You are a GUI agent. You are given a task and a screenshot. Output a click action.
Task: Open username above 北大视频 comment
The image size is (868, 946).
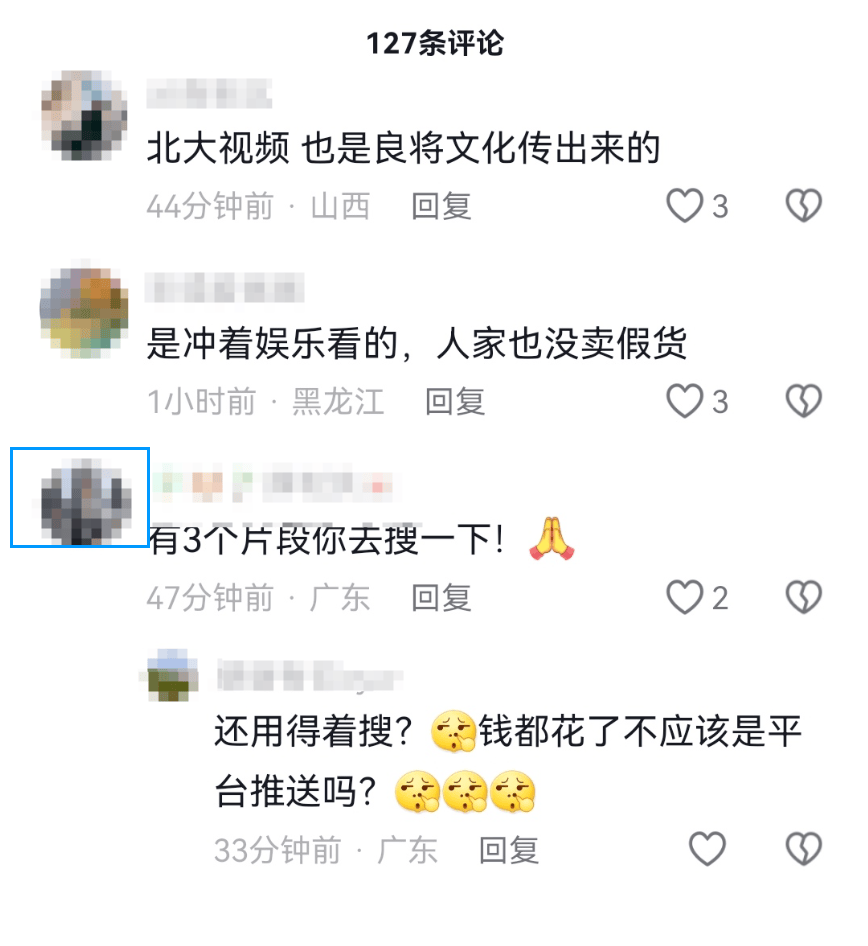[x=209, y=94]
